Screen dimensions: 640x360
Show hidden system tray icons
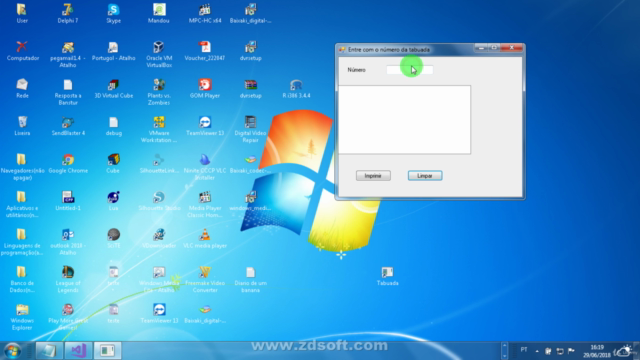(x=537, y=351)
